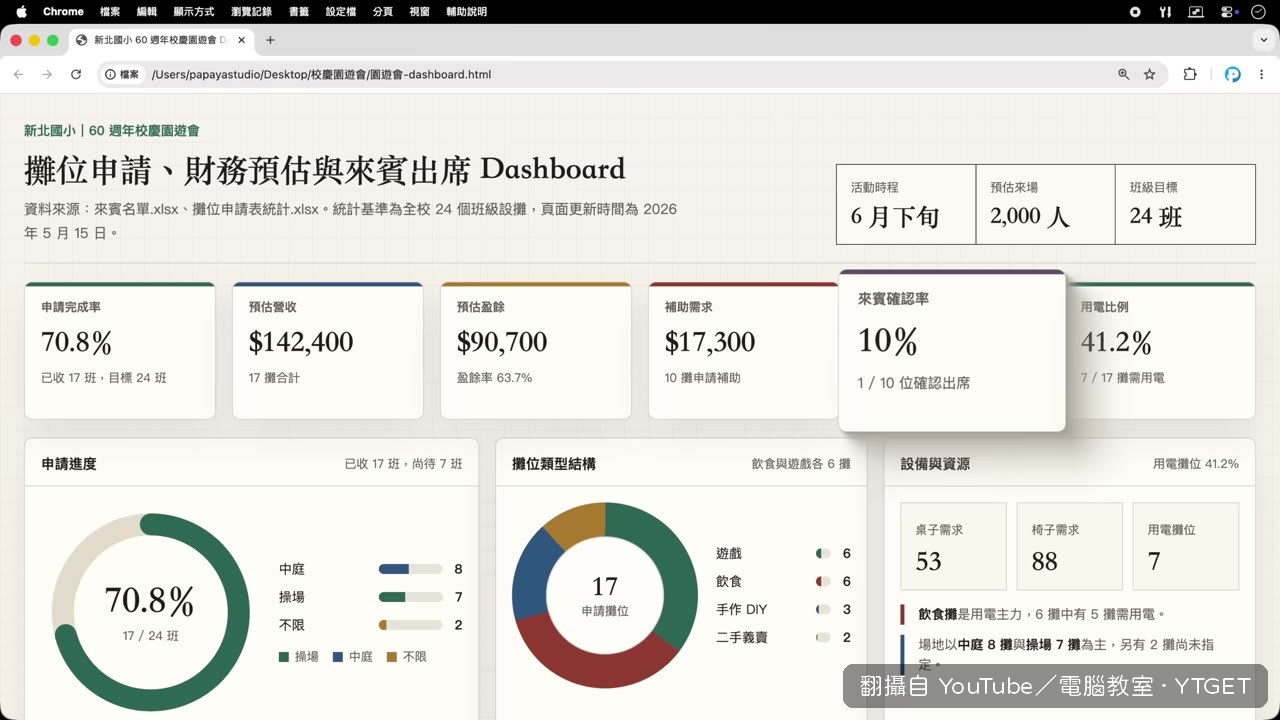Click the blue 中庭 legend swatch
This screenshot has width=1280, height=720.
pos(338,657)
